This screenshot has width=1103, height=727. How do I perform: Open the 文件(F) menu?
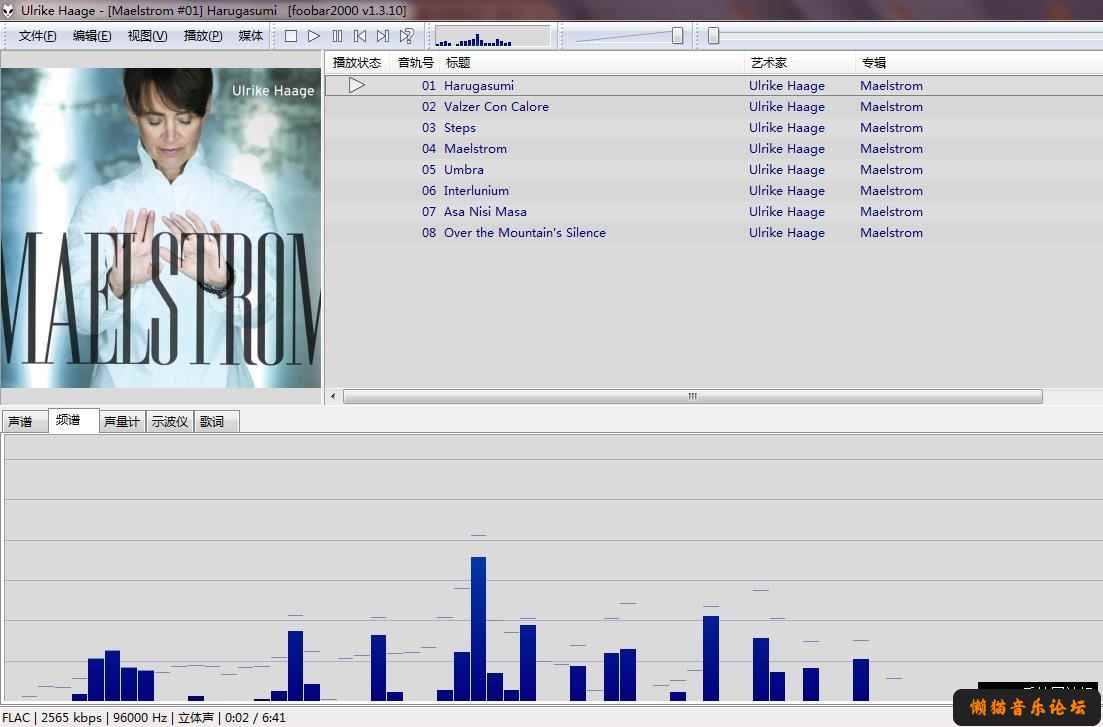[37, 36]
